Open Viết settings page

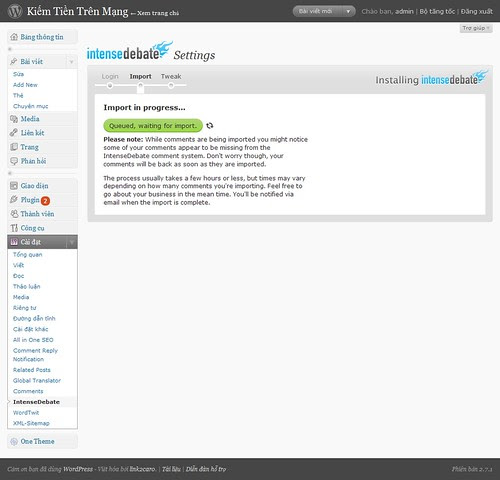18,265
